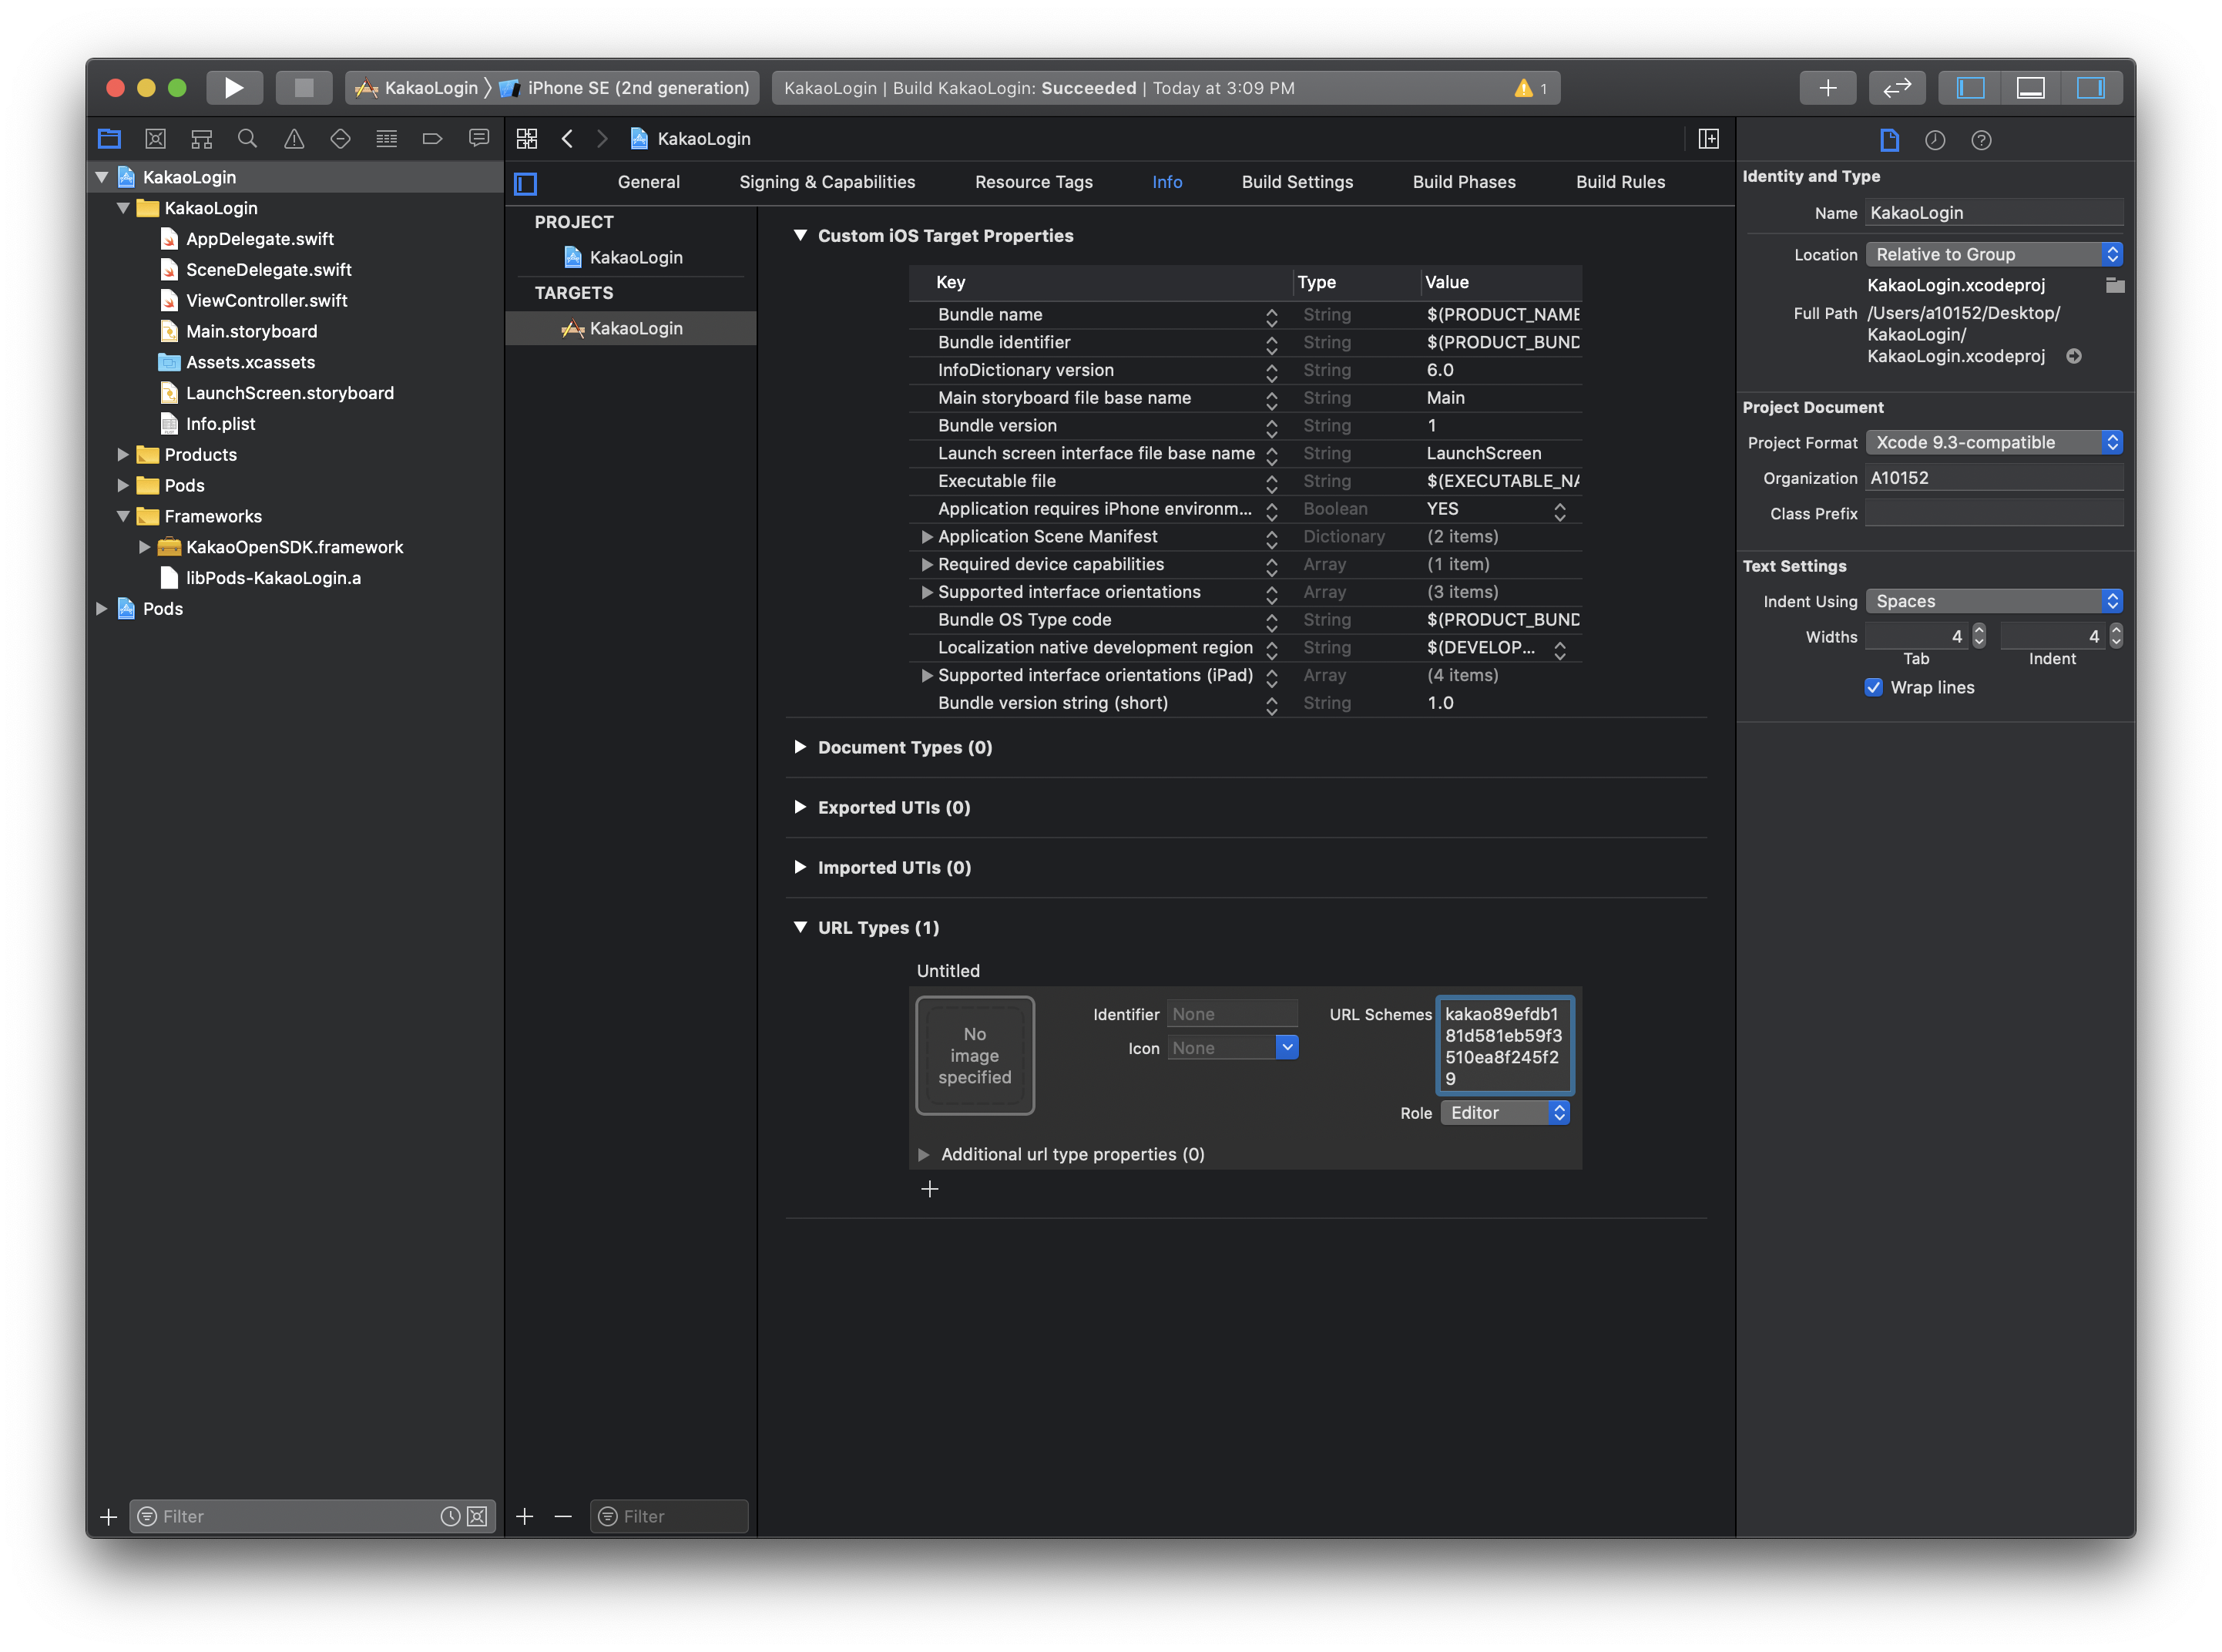2222x1652 pixels.
Task: Open the Quick Help inspector icon
Action: coord(1981,140)
